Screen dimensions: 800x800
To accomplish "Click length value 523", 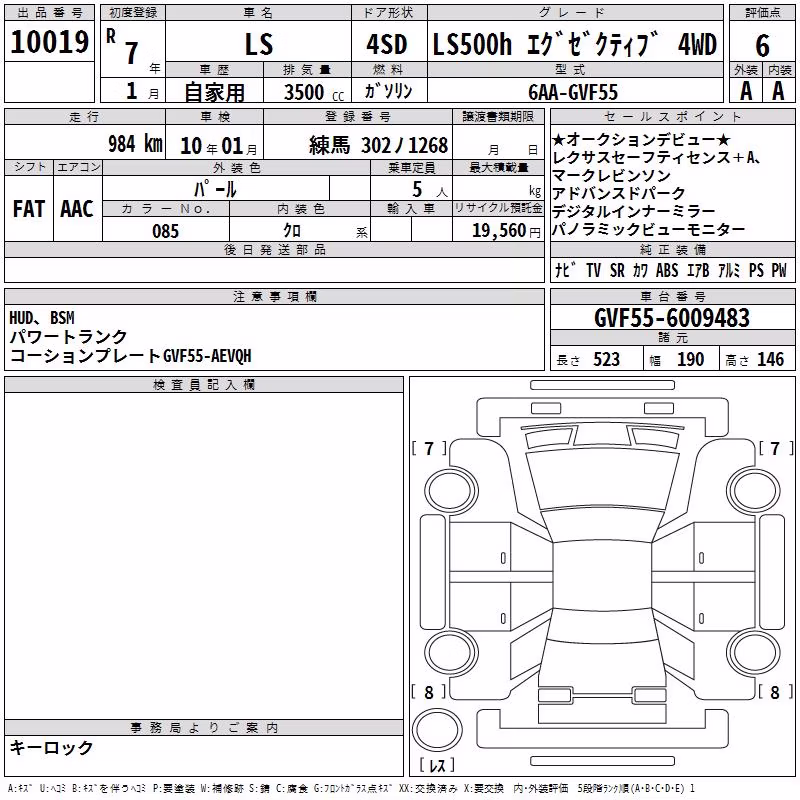I will tap(606, 360).
